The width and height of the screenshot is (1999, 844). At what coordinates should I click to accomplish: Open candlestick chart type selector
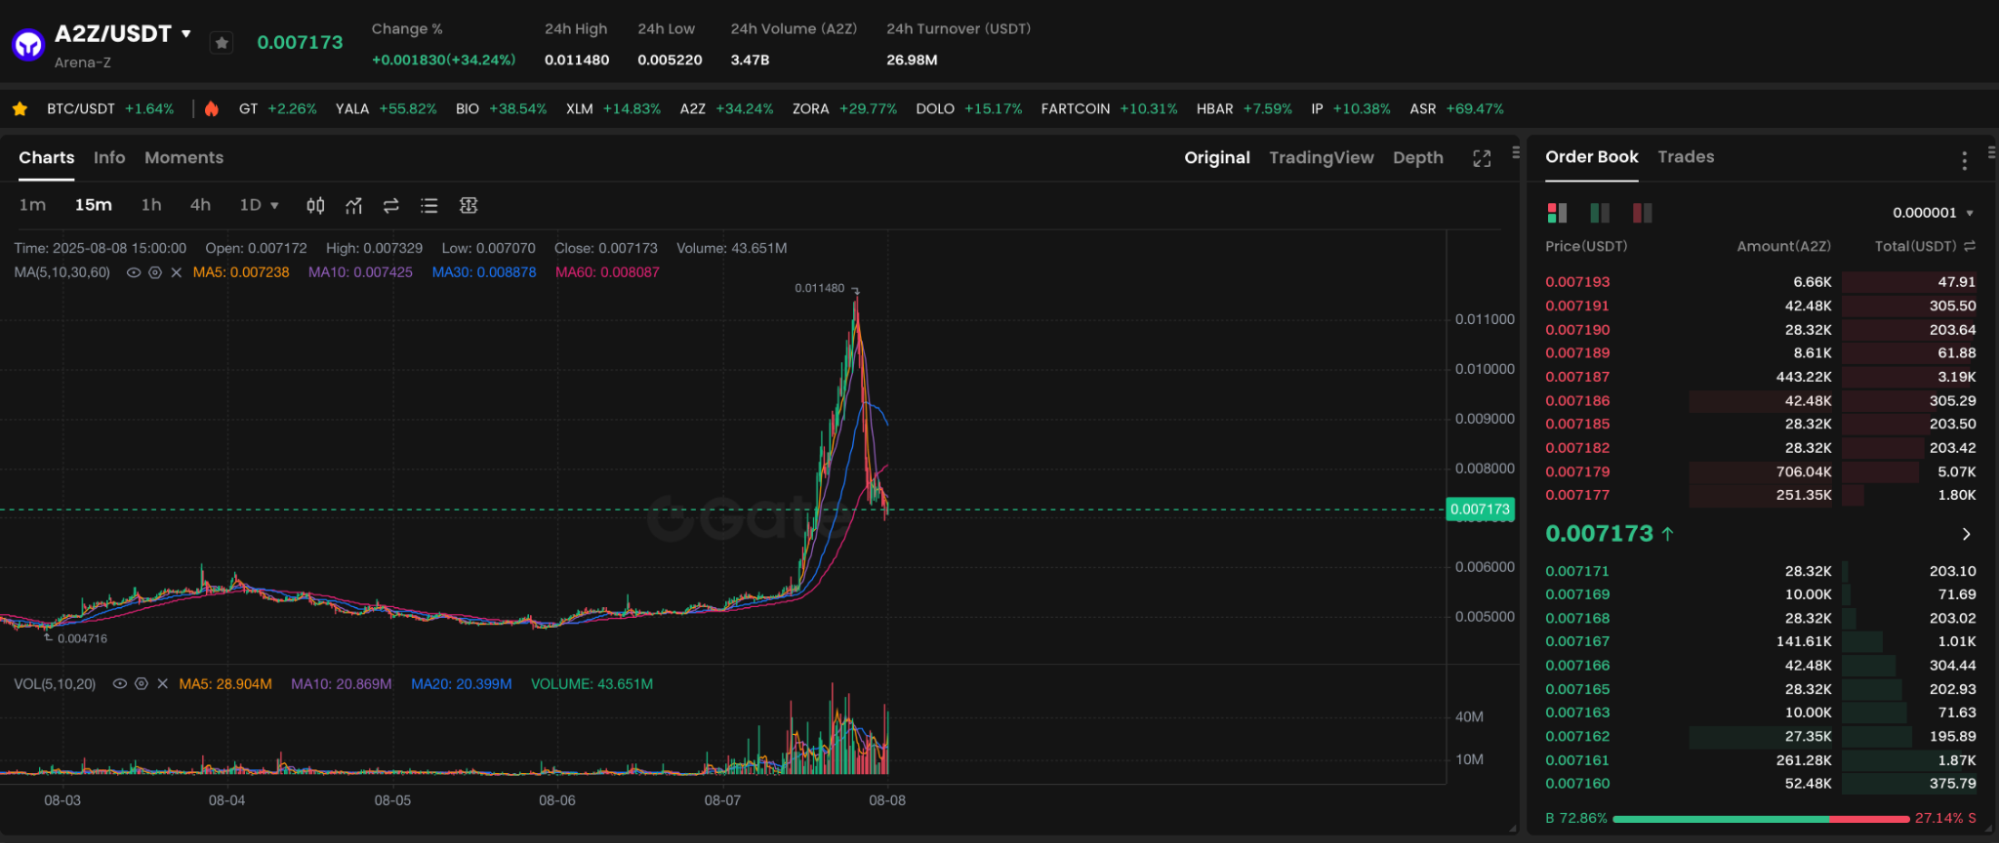[315, 206]
